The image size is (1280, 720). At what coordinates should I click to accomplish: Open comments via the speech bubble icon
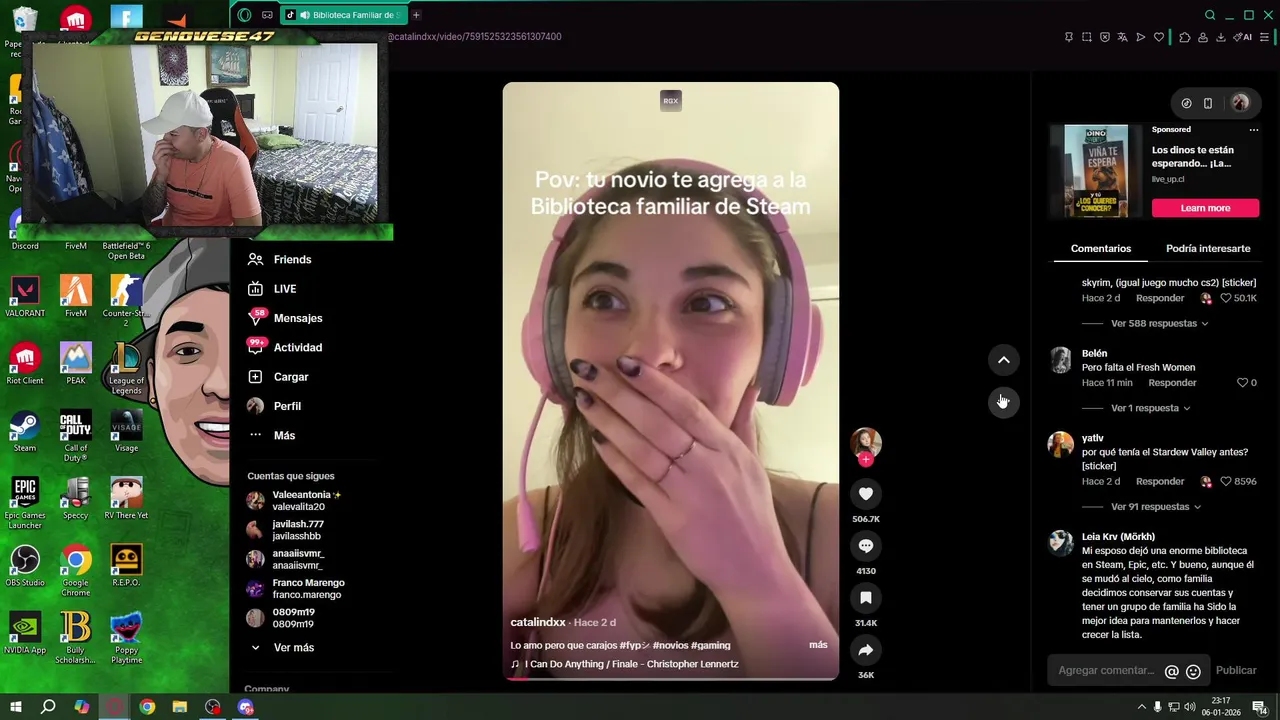click(x=866, y=546)
